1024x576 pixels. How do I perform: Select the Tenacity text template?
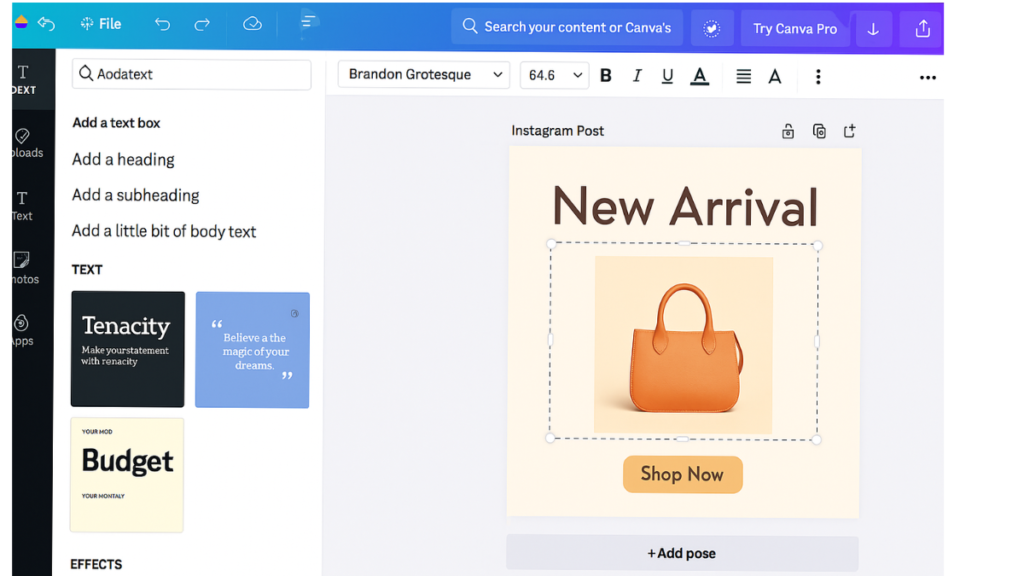128,349
